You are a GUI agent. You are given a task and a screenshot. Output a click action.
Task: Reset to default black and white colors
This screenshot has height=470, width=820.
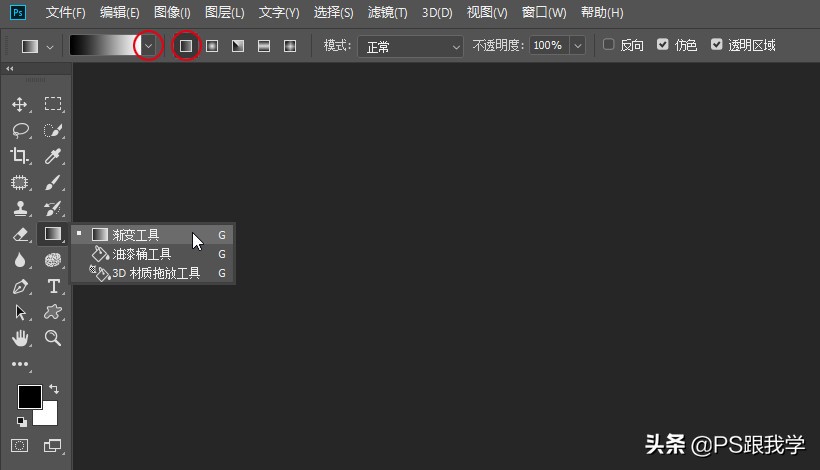coord(21,421)
